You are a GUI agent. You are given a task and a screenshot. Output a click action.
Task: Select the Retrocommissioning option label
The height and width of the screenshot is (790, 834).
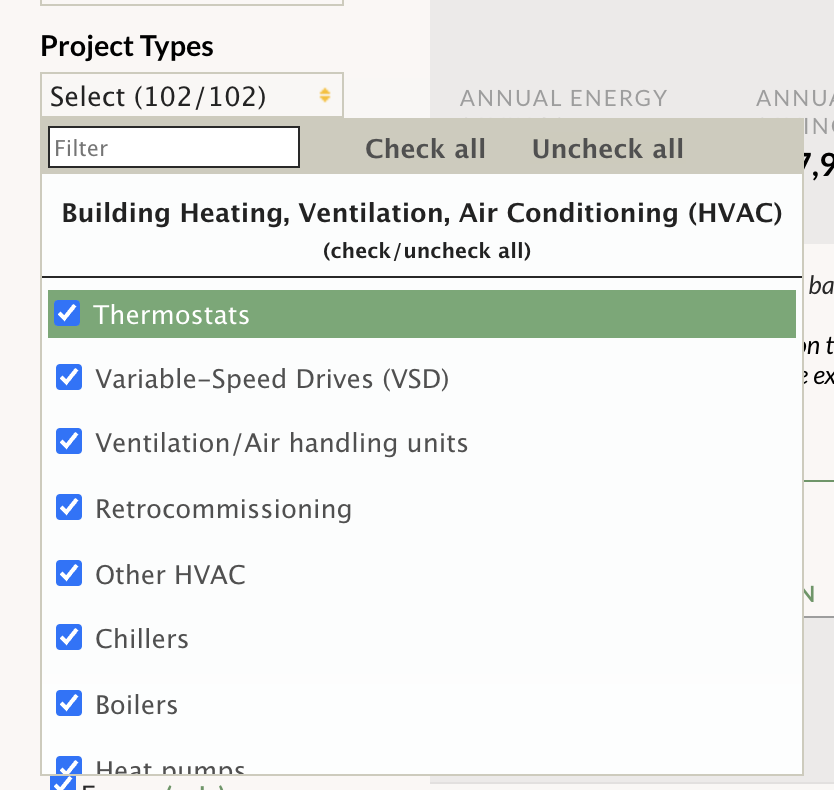(x=223, y=509)
